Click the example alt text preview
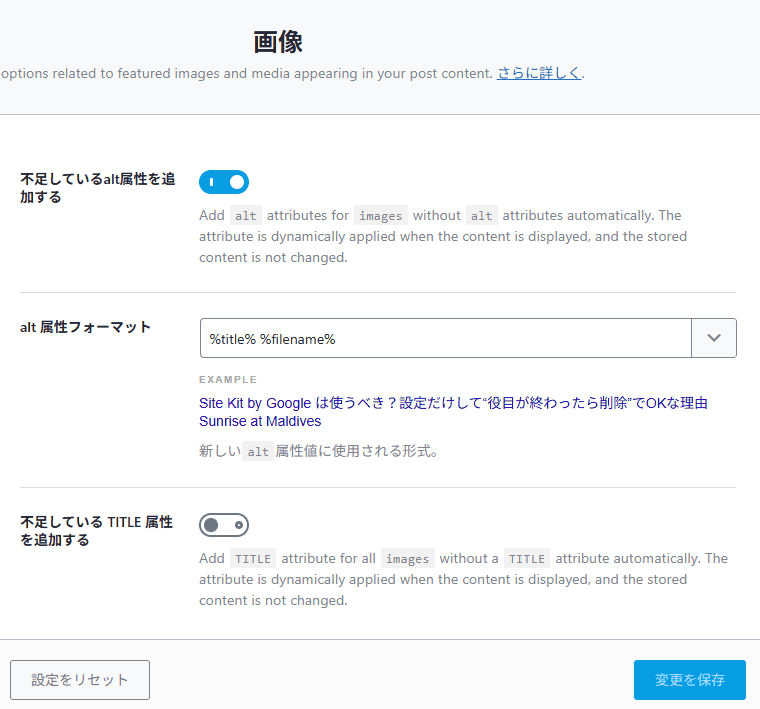This screenshot has height=709, width=760. (453, 412)
